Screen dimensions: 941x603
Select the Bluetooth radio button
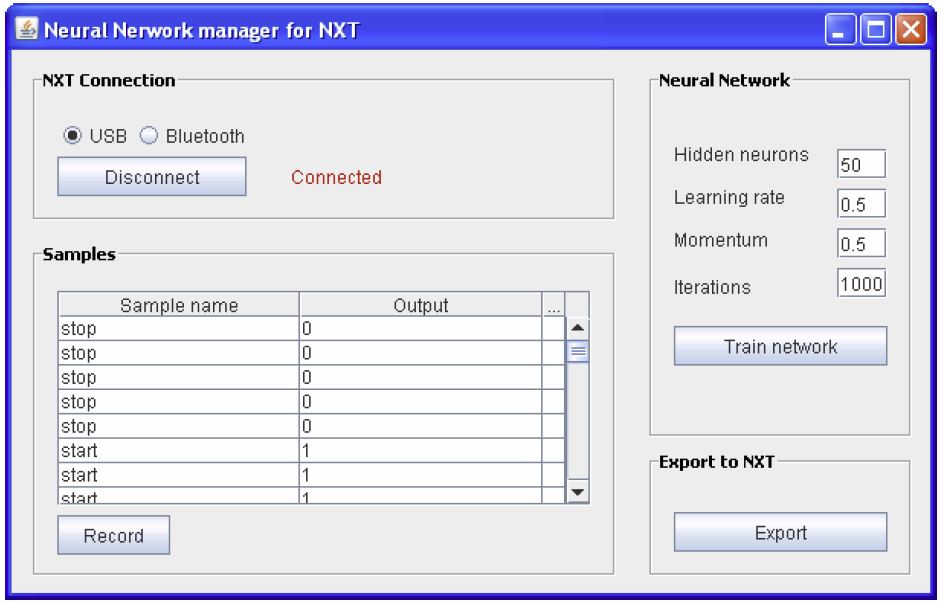click(x=148, y=136)
